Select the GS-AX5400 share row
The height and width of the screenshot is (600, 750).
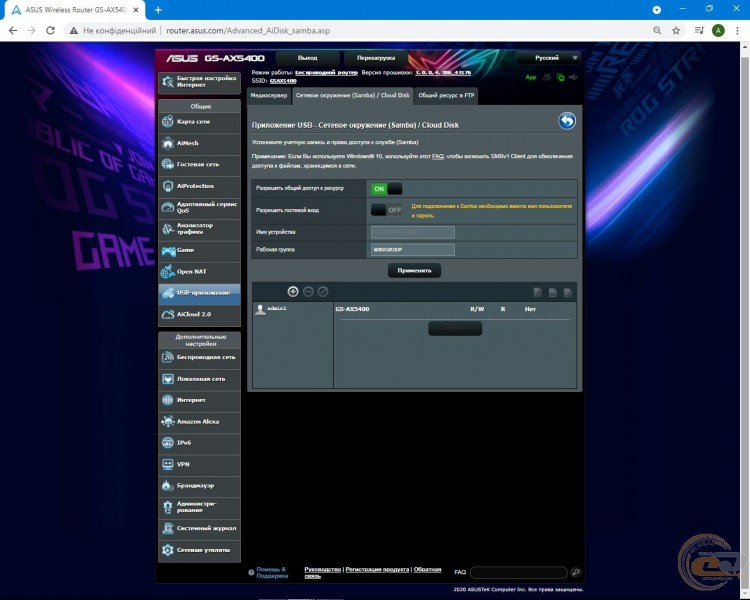[x=352, y=309]
